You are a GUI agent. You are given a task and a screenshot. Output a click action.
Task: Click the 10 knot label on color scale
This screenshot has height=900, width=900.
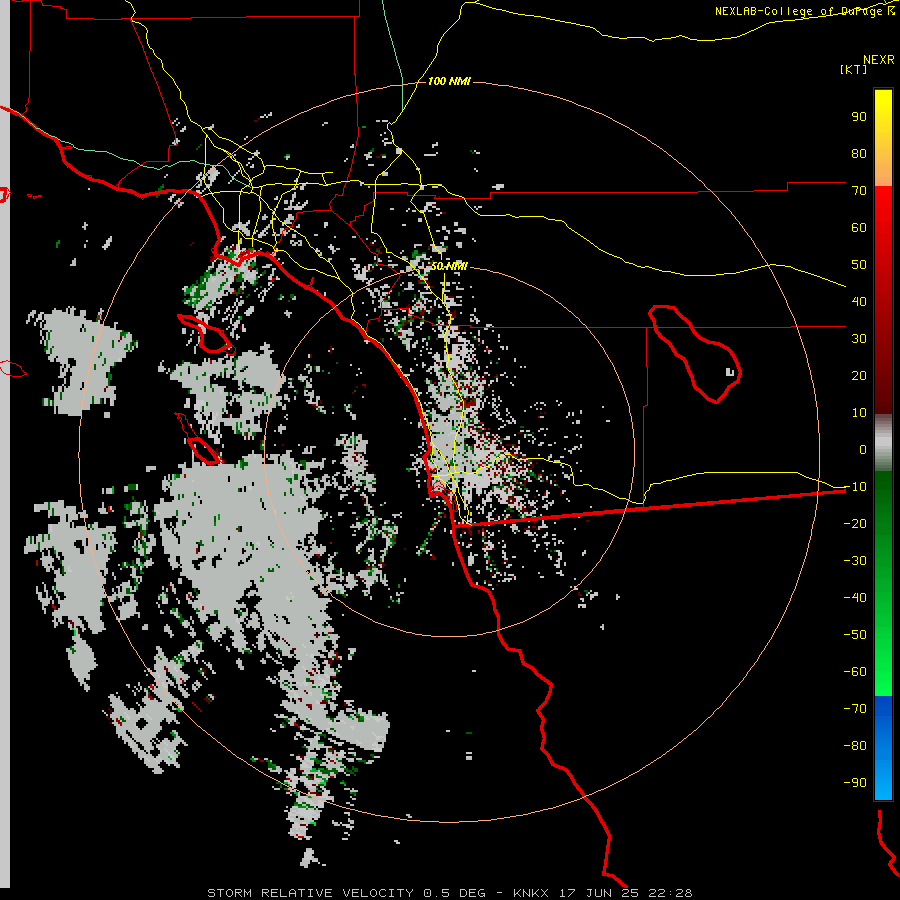(x=859, y=413)
